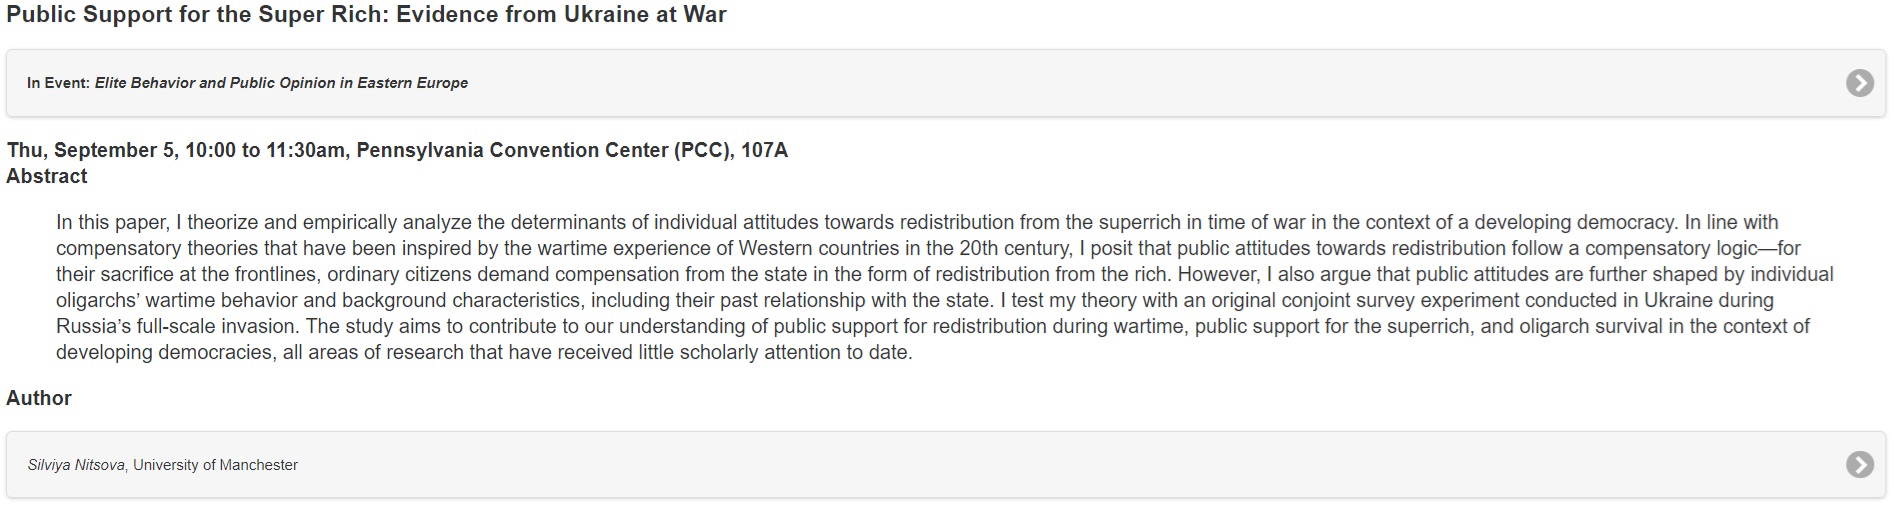Click the arrow icon in the In Event row
The width and height of the screenshot is (1894, 514).
tap(1859, 83)
